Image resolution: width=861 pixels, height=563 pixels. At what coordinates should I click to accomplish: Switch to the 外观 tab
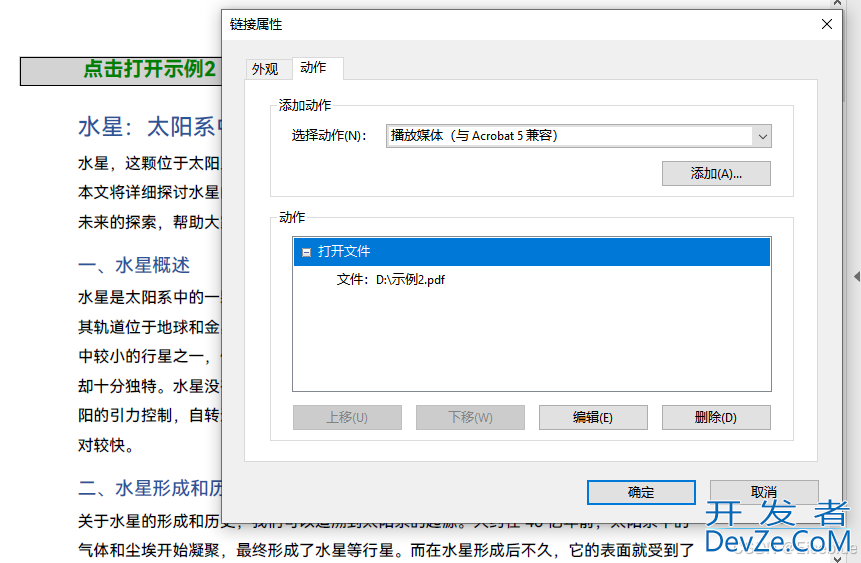[x=265, y=69]
